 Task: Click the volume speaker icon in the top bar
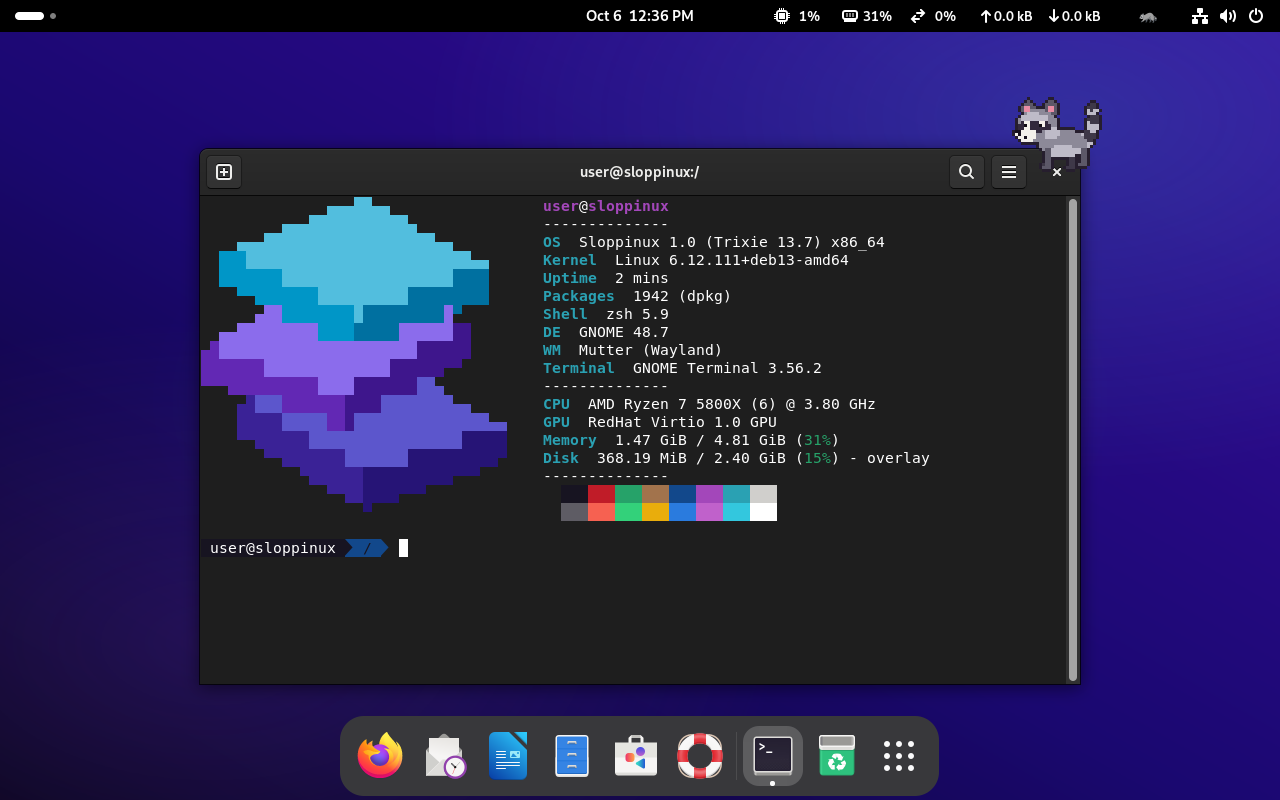[1228, 16]
